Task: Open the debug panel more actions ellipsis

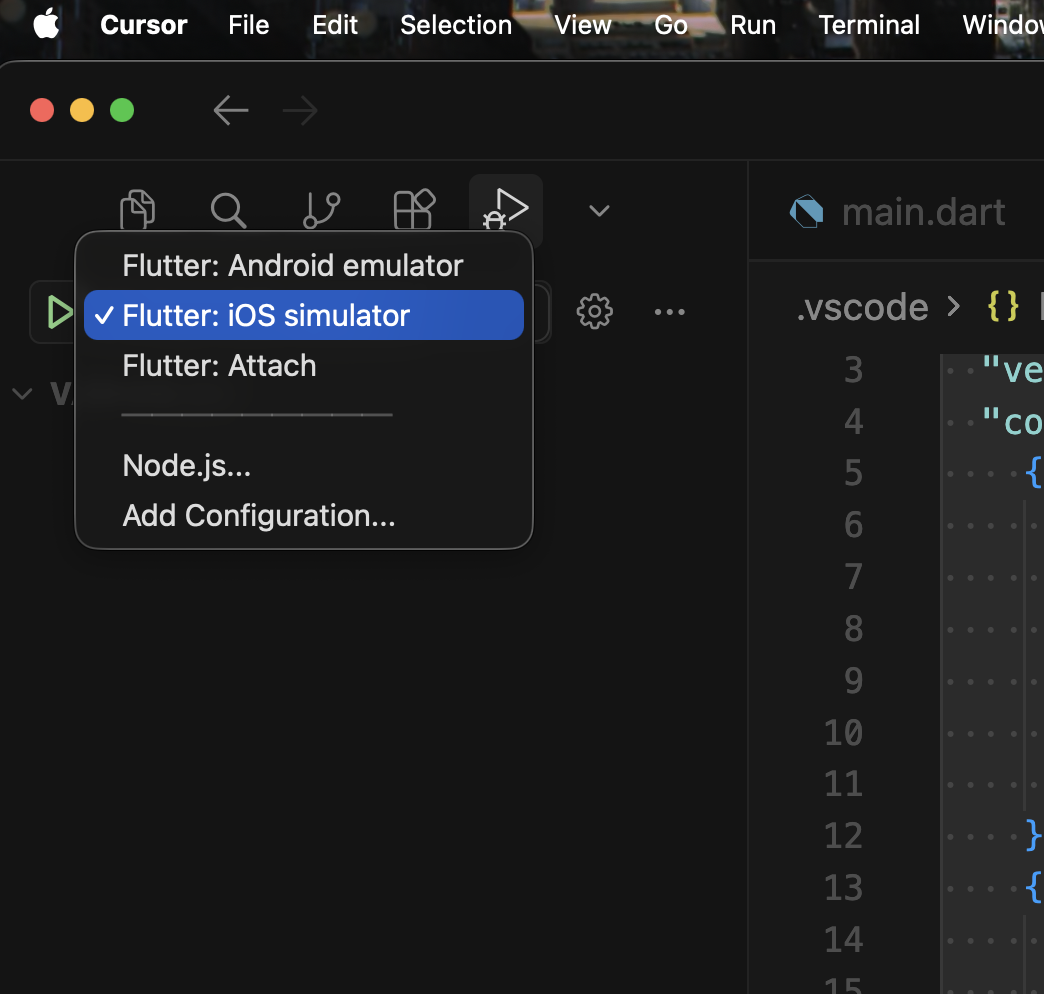Action: coord(669,312)
